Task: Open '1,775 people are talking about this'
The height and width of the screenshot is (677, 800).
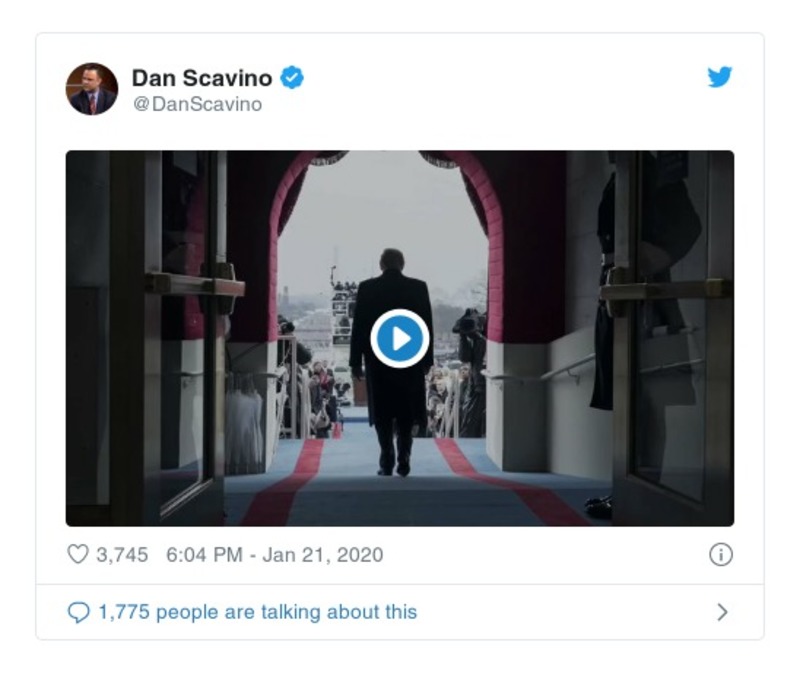Action: (257, 612)
